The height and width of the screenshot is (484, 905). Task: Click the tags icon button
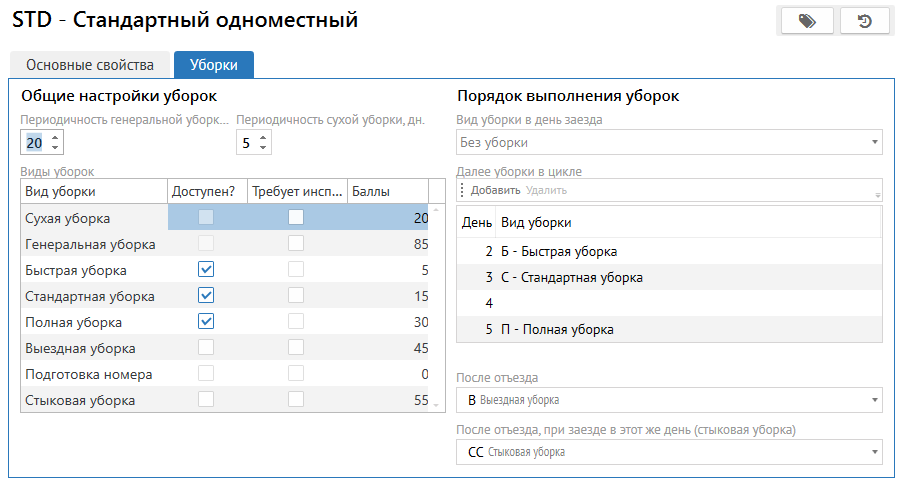[807, 21]
